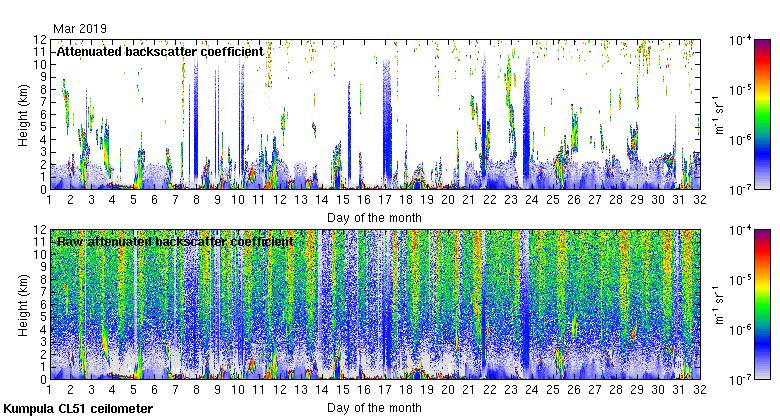Select the 'Attenuated backscatter coefficient' top plot title

160,51
